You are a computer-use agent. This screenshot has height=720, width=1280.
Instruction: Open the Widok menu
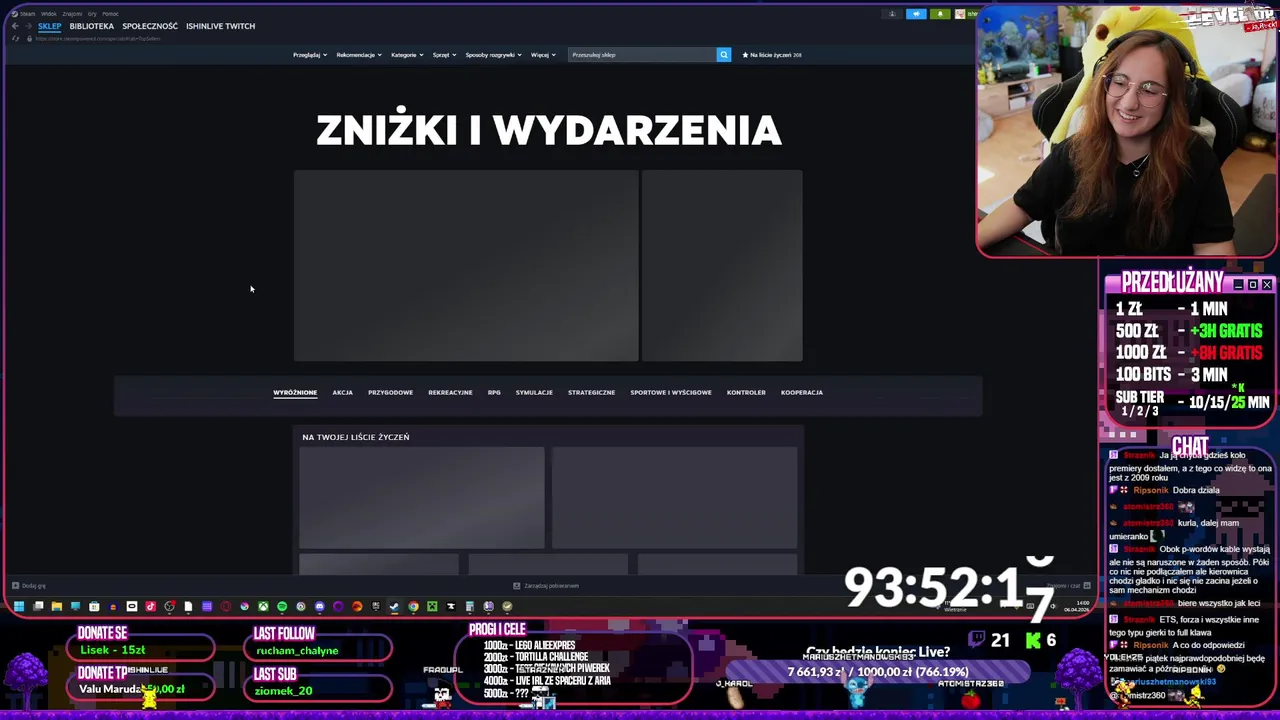(49, 14)
